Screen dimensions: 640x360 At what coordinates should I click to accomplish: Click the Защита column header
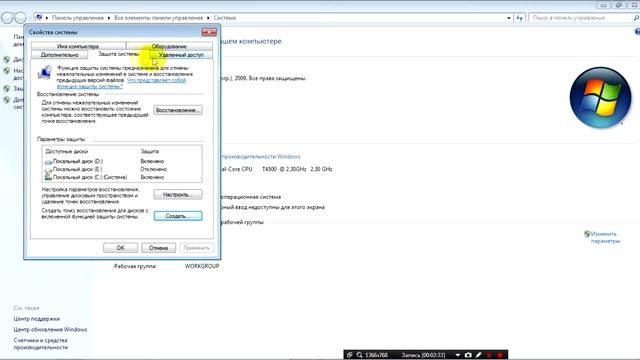[150, 151]
